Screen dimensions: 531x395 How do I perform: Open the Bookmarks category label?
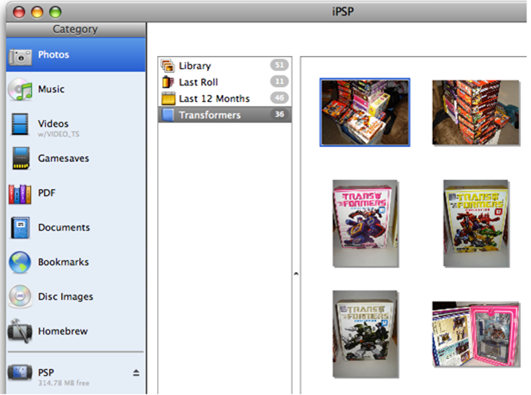pyautogui.click(x=63, y=262)
